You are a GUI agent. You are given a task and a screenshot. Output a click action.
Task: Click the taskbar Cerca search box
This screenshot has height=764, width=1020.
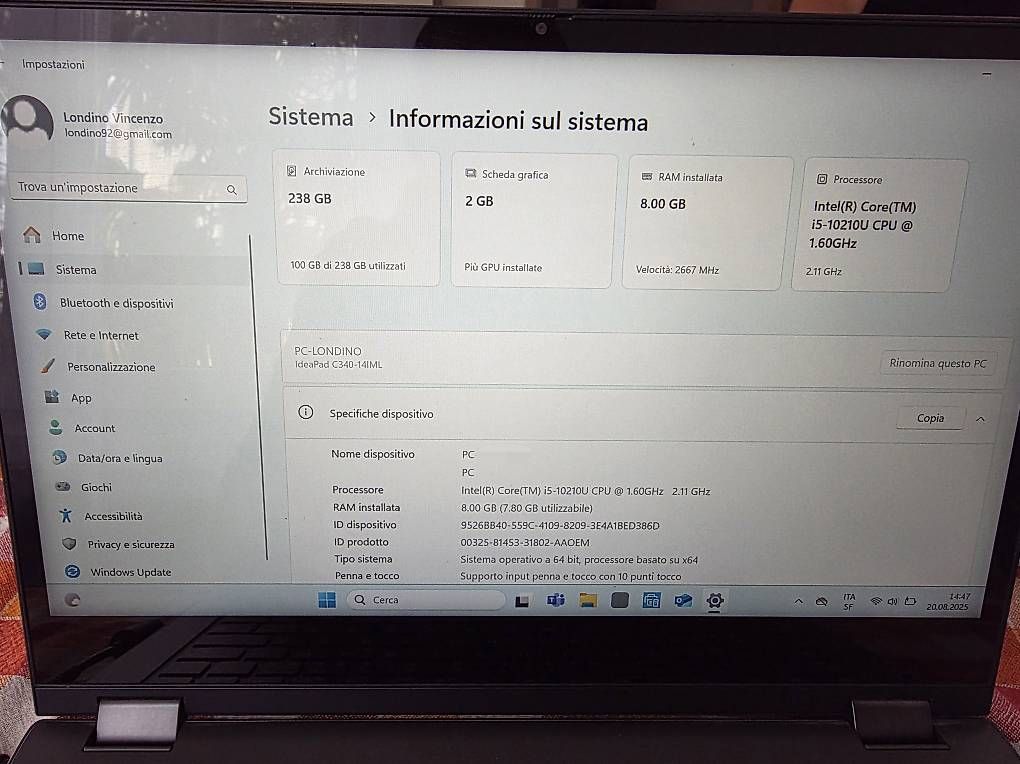(426, 599)
